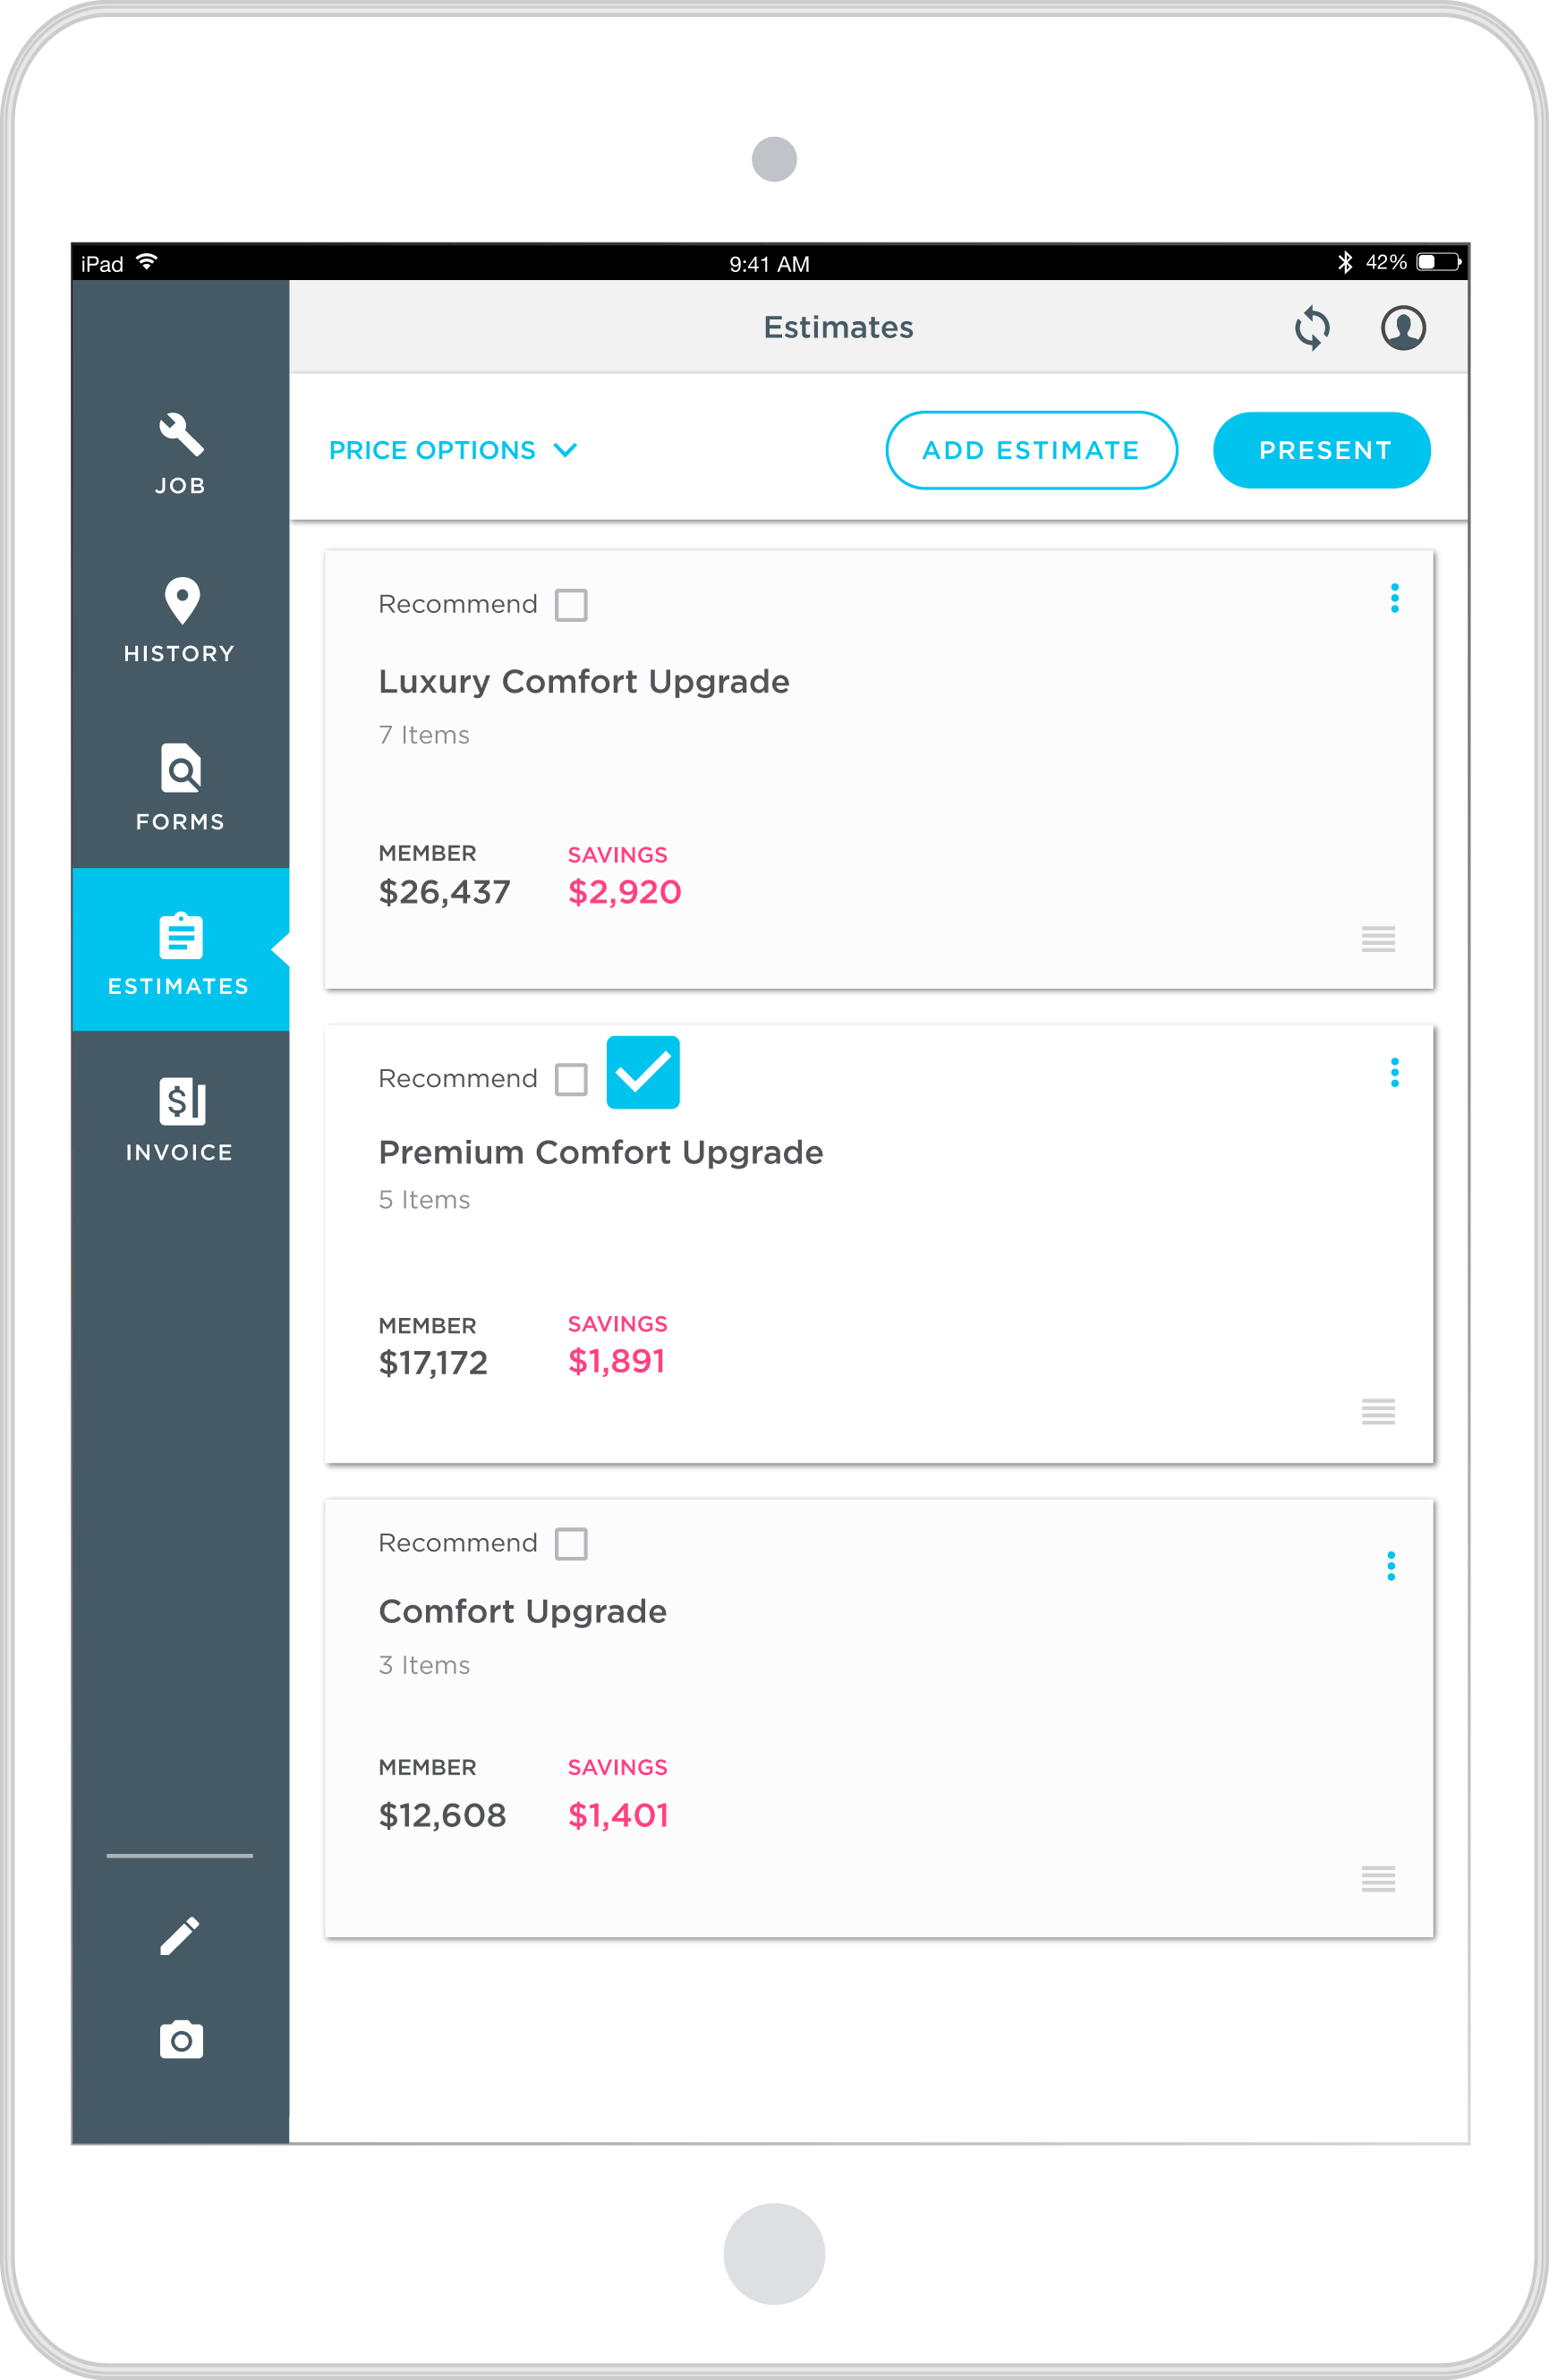Open the camera icon in sidebar

pyautogui.click(x=181, y=2040)
